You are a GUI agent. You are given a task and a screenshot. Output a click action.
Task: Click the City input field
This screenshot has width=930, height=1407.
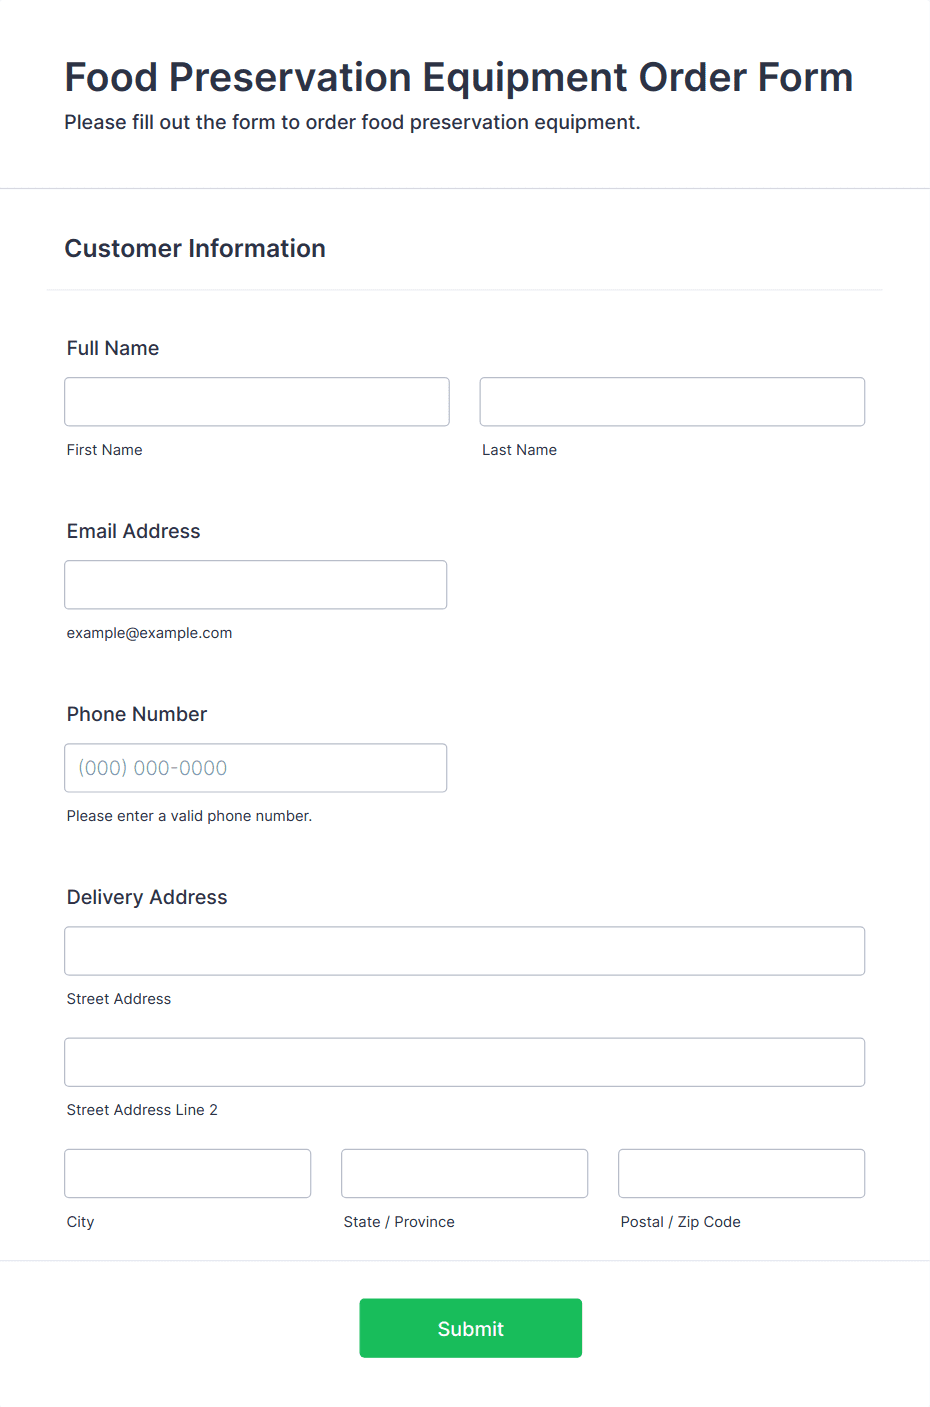click(188, 1173)
